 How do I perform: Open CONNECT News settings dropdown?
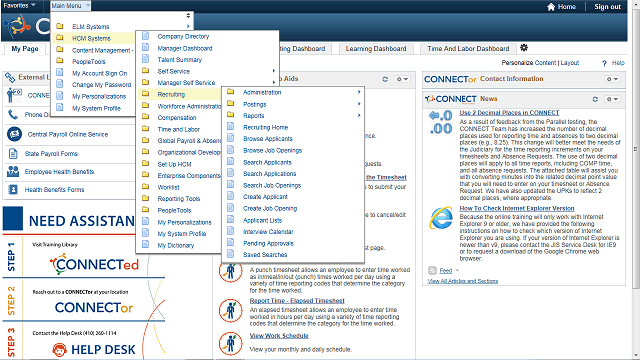click(x=612, y=99)
